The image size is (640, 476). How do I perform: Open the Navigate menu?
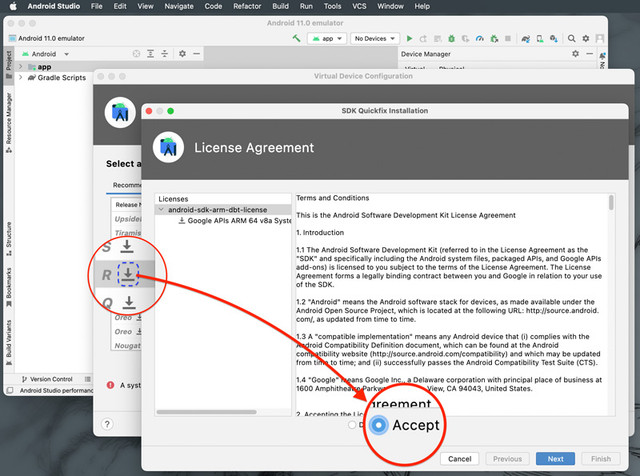[x=179, y=6]
